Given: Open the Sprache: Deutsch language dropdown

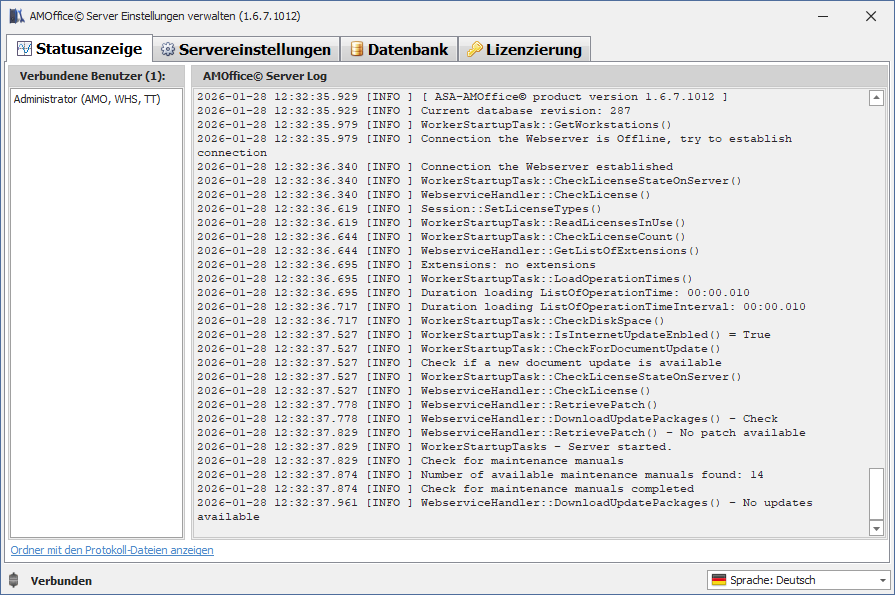Looking at the screenshot, I should click(797, 580).
